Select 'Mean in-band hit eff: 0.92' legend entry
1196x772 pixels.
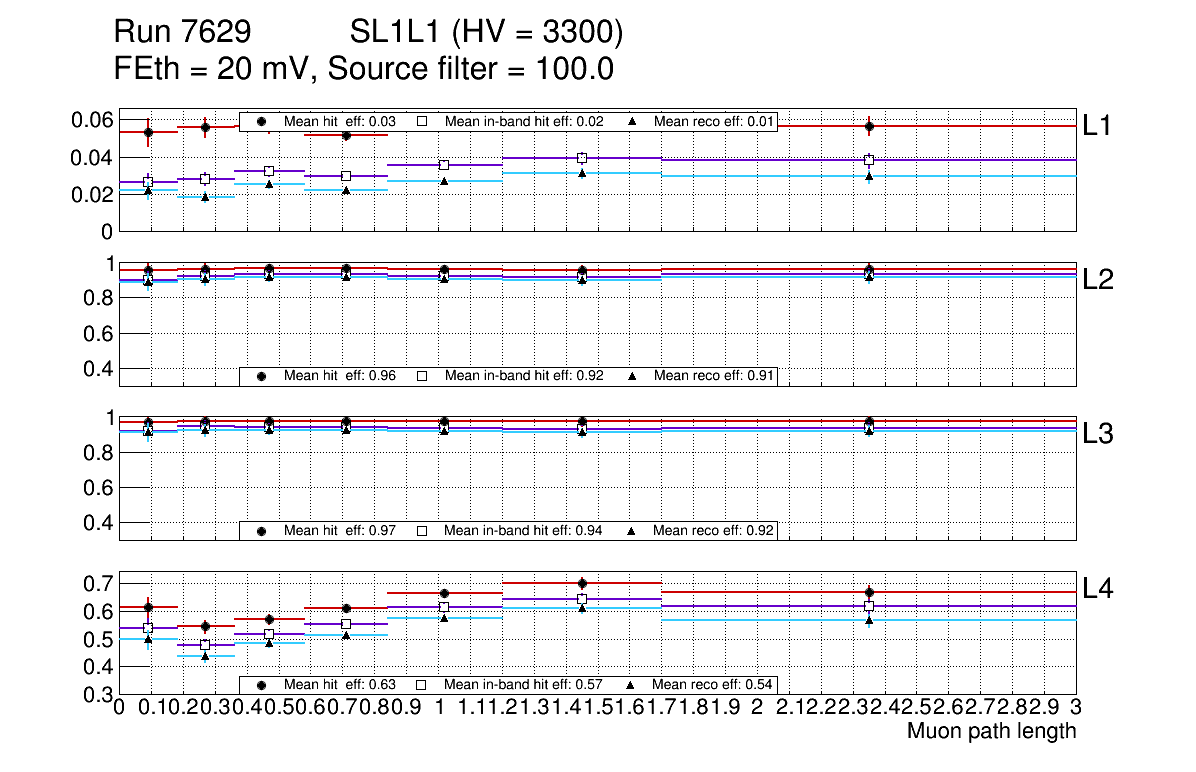point(524,376)
